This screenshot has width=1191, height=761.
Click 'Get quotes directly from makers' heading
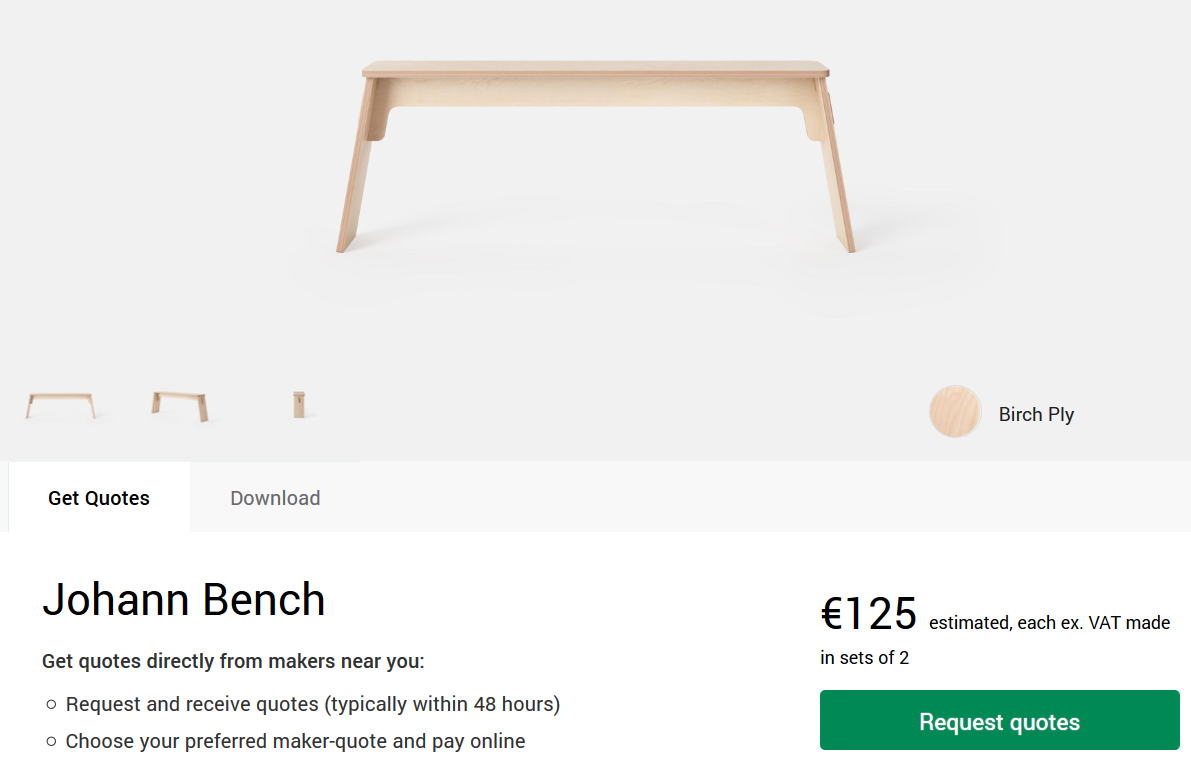click(233, 661)
